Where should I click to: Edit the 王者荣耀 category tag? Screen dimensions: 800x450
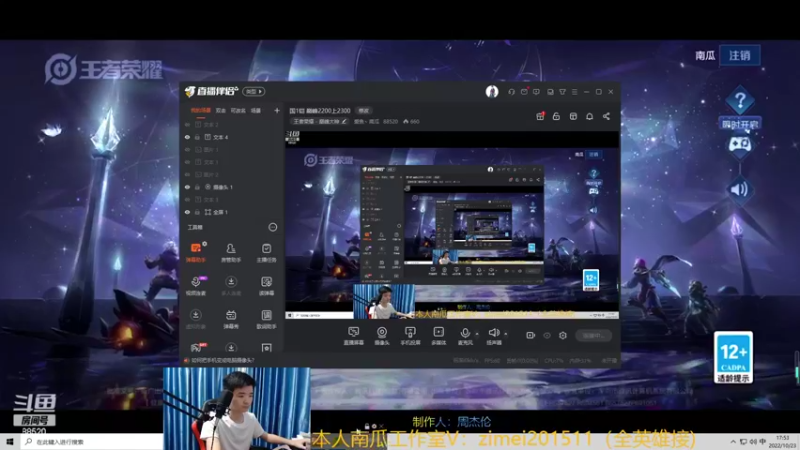coord(320,121)
